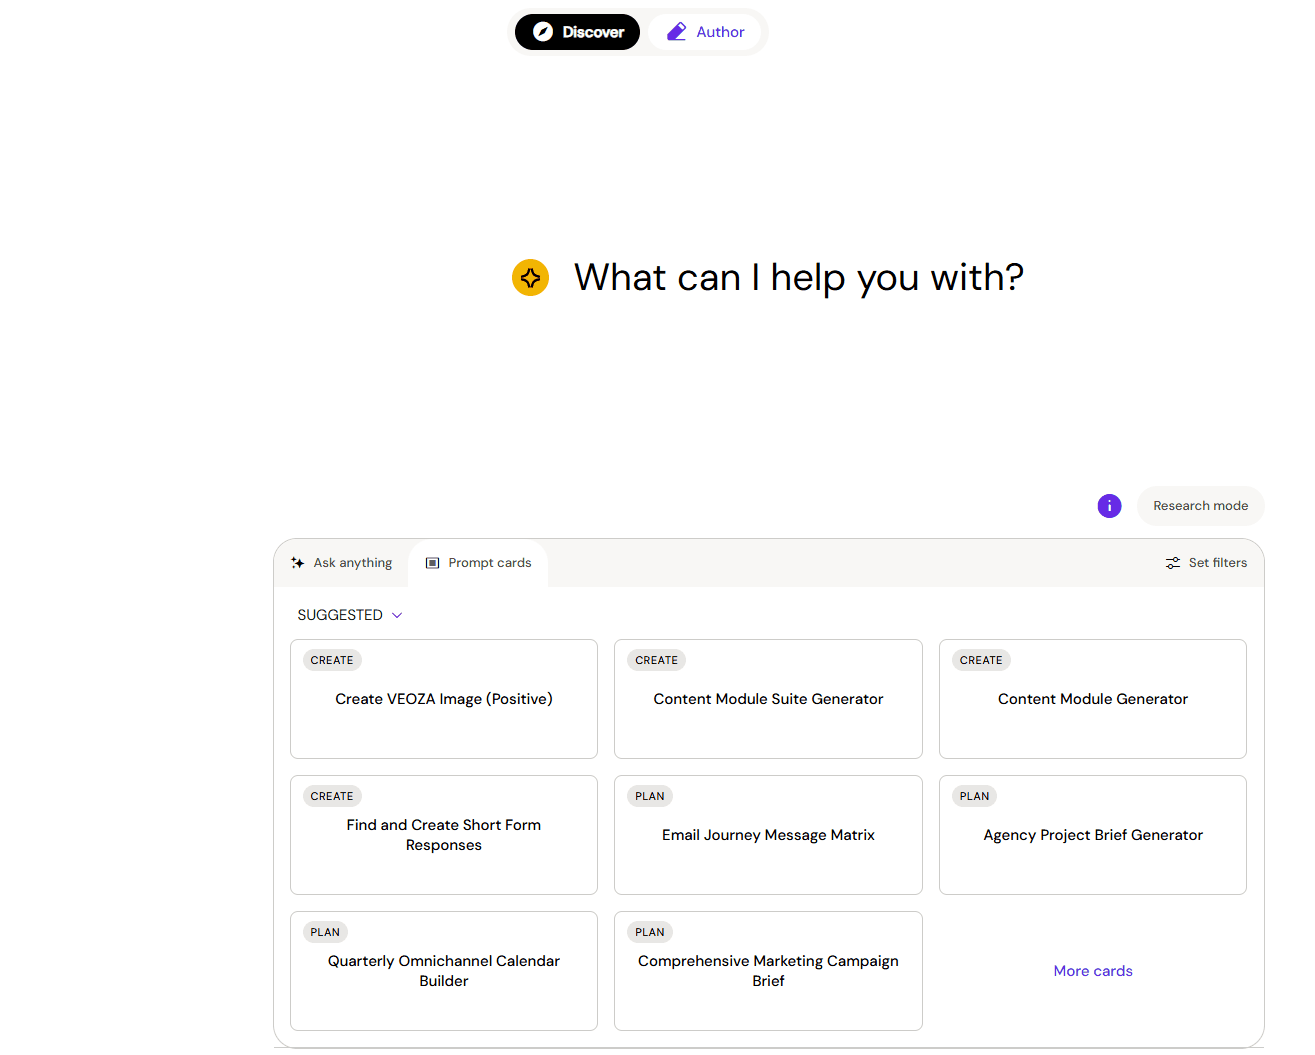Click the SUGGESTED label text
The height and width of the screenshot is (1055, 1315).
point(340,615)
